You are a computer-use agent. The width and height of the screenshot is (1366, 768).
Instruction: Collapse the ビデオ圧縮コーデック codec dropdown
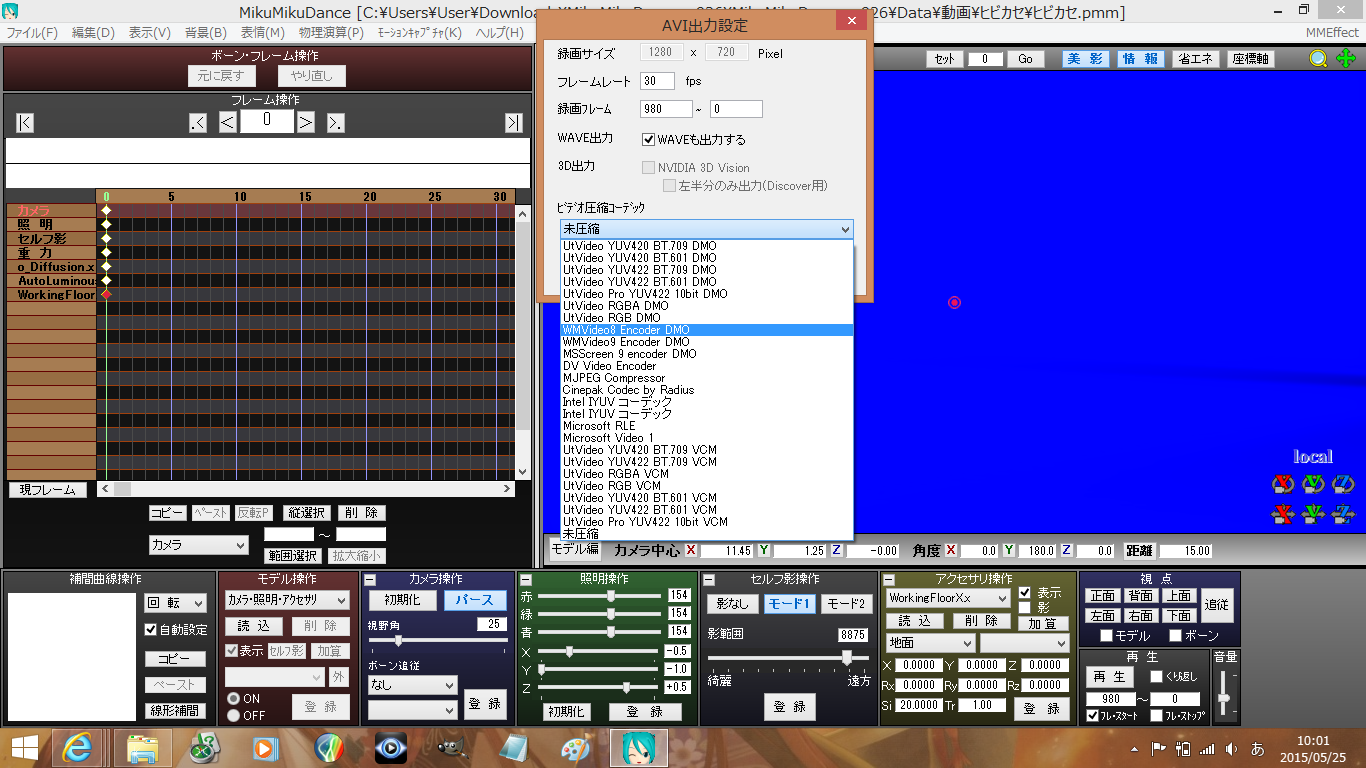pos(846,229)
